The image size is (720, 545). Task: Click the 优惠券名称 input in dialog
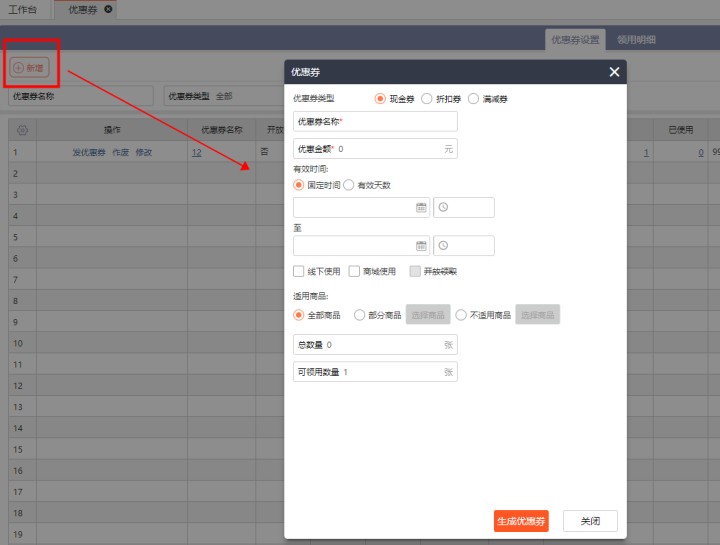[x=375, y=121]
